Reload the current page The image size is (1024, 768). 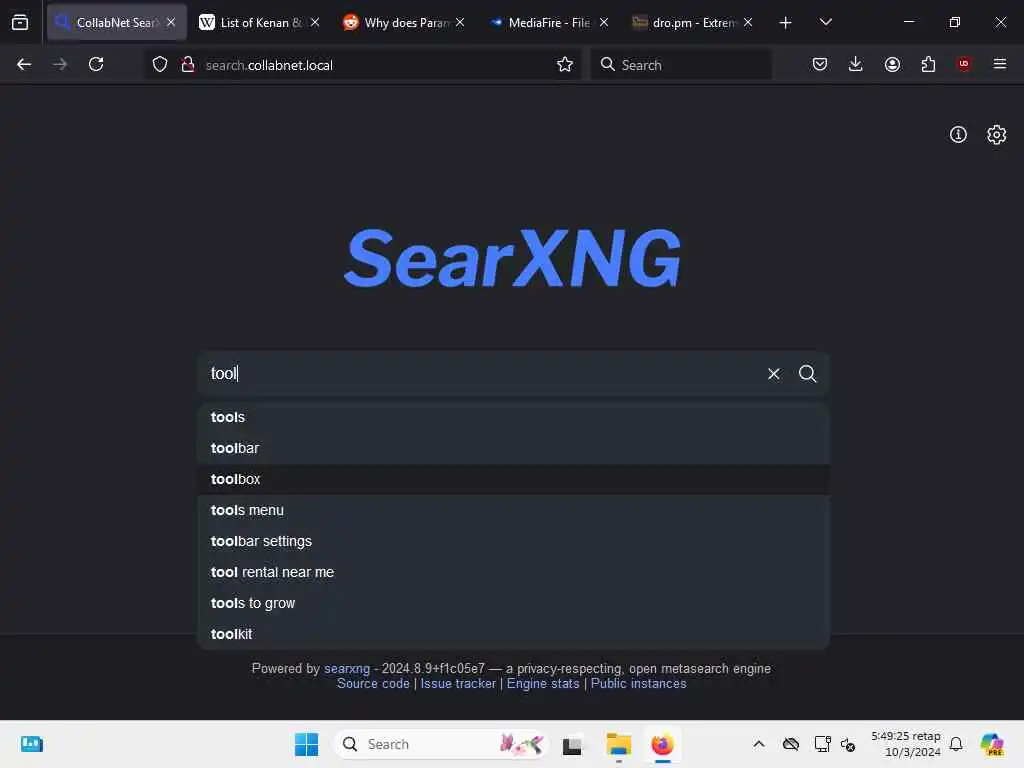[96, 64]
